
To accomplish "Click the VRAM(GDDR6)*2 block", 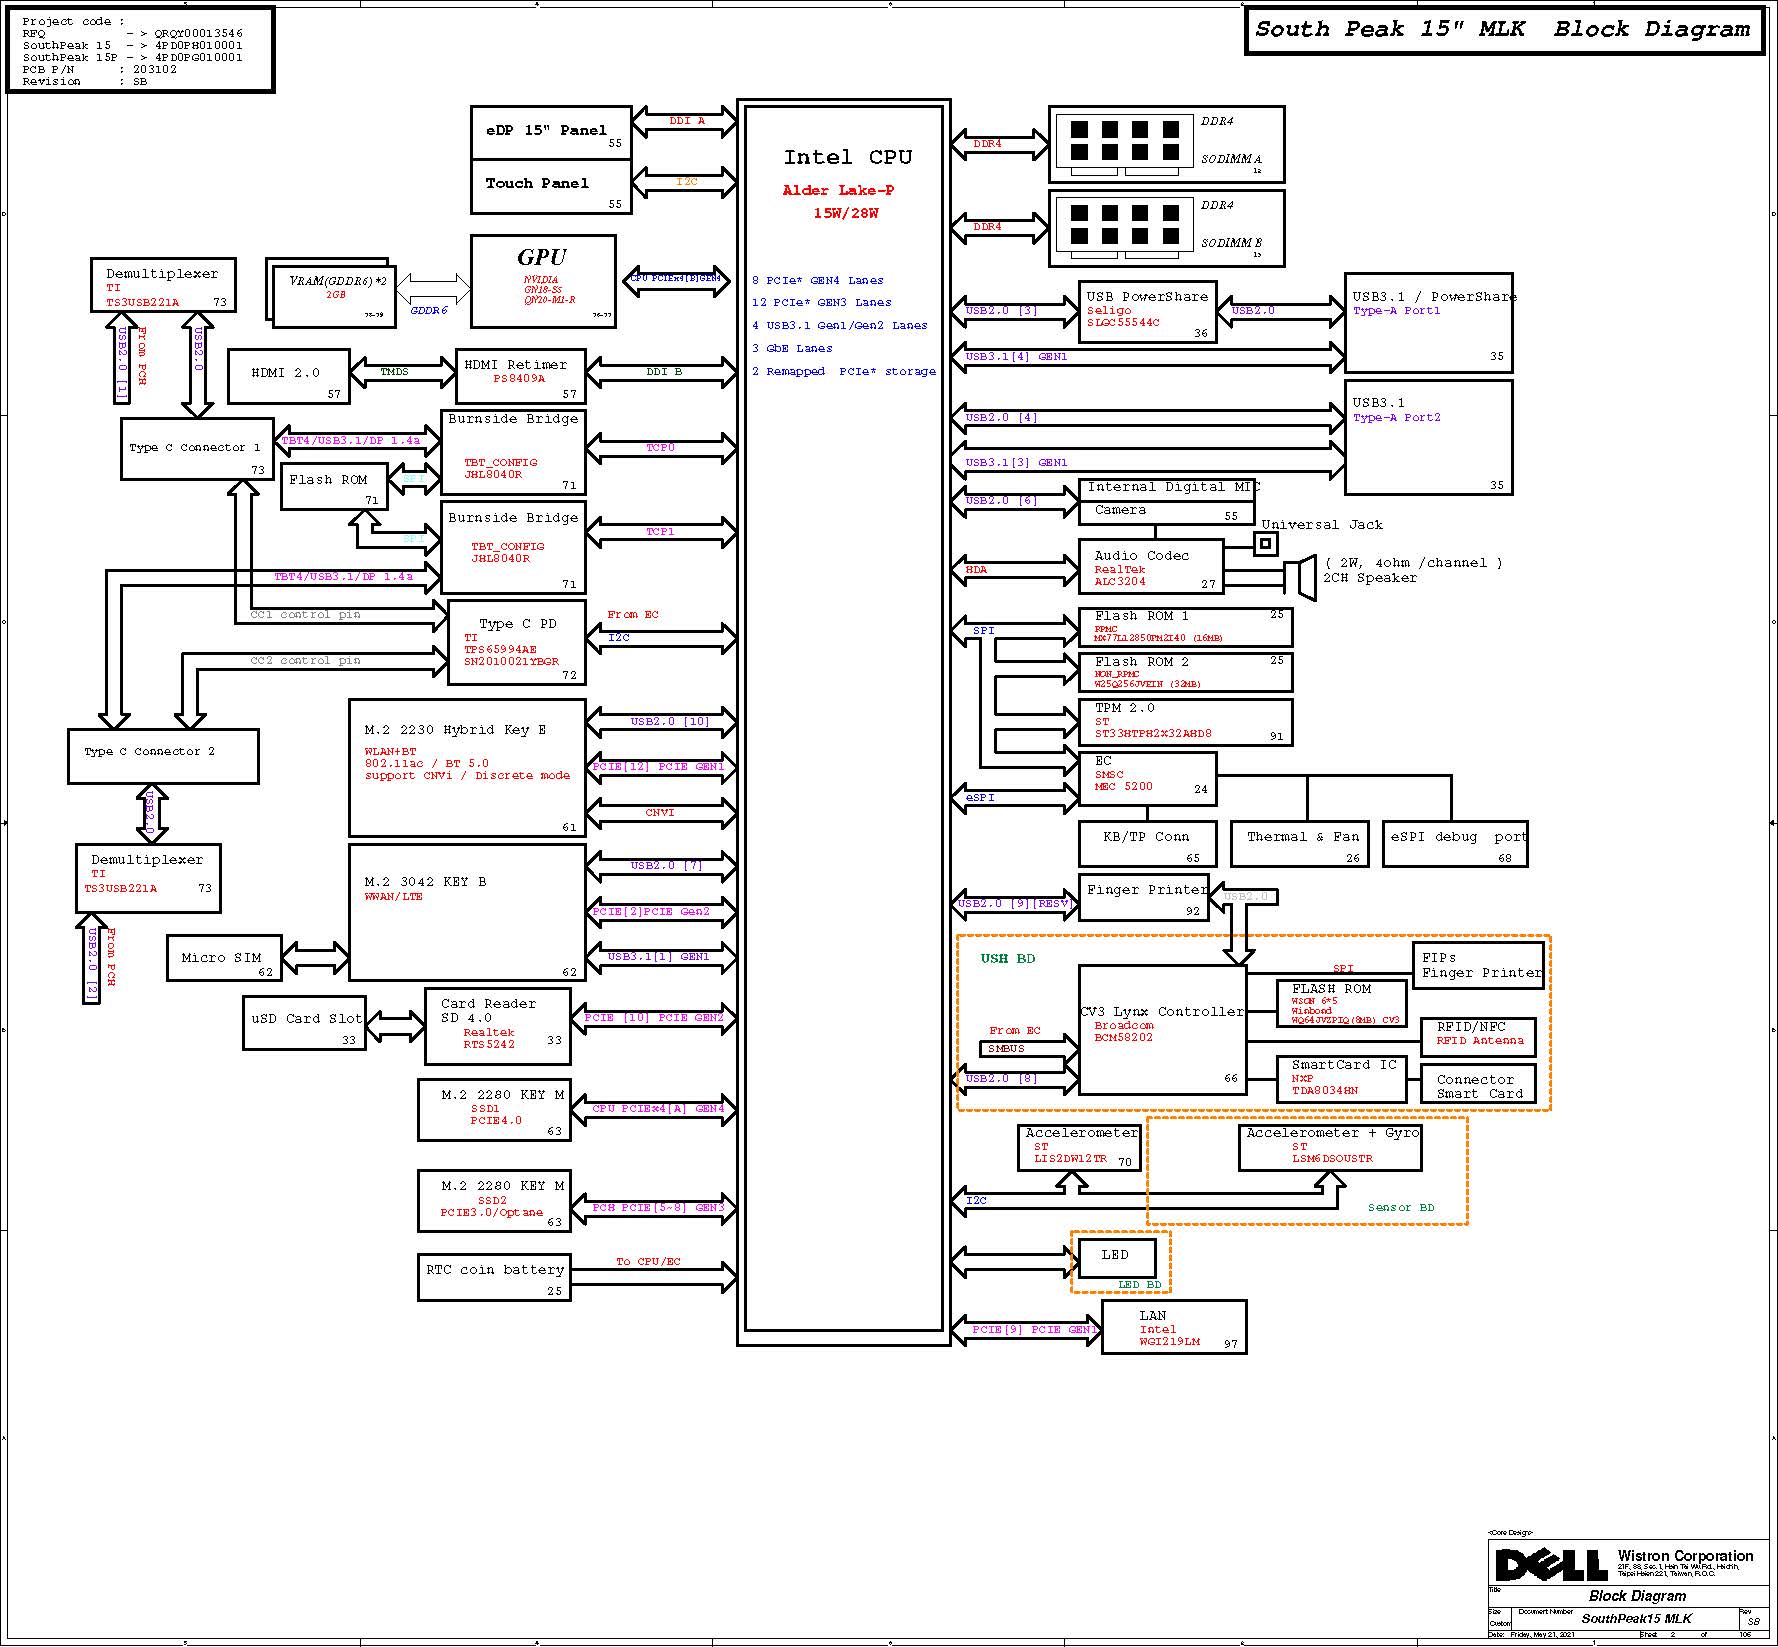I will point(333,294).
